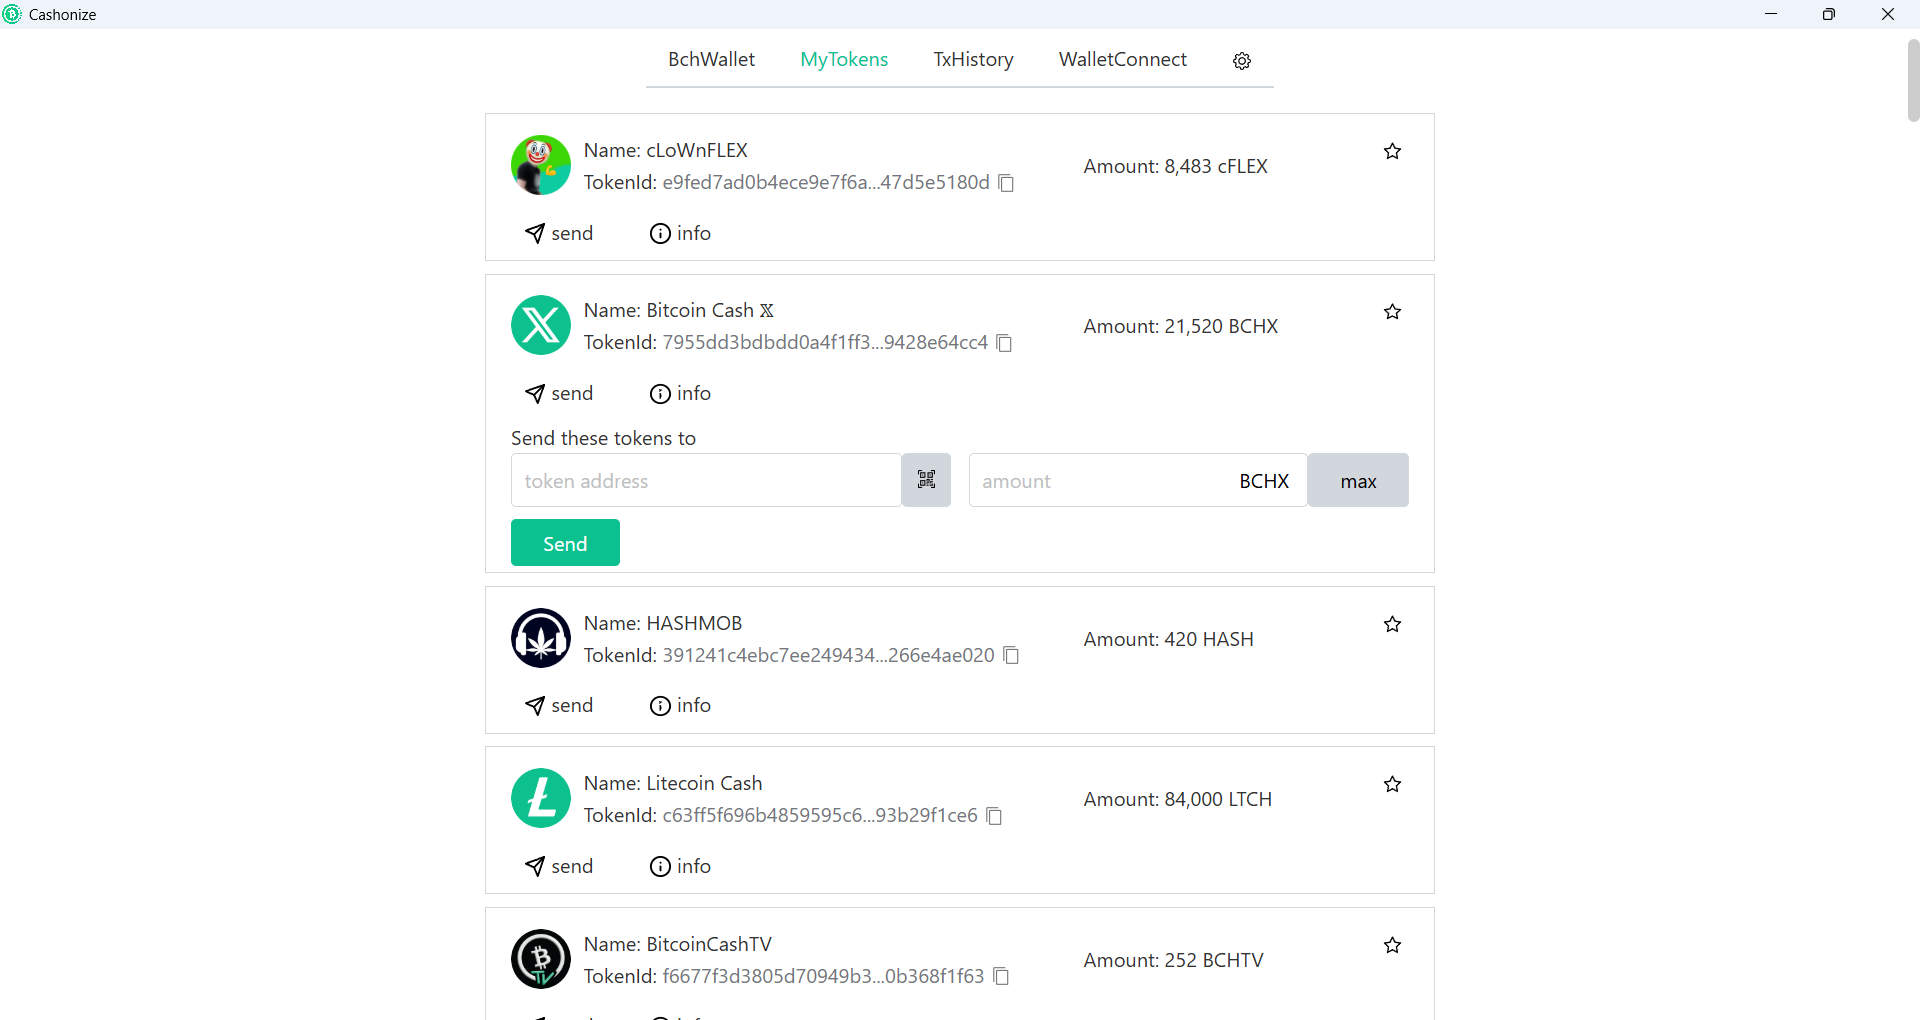Viewport: 1920px width, 1020px height.
Task: Switch to the MyTokens tab
Action: tap(844, 60)
